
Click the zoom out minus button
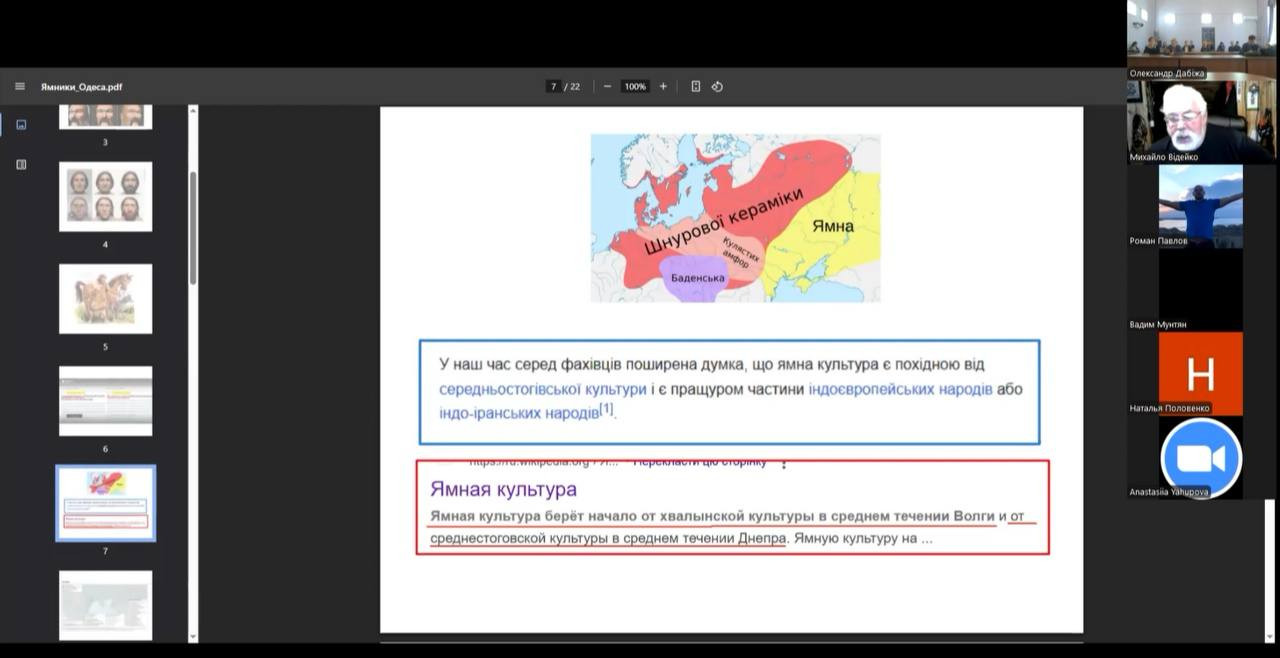(x=607, y=87)
